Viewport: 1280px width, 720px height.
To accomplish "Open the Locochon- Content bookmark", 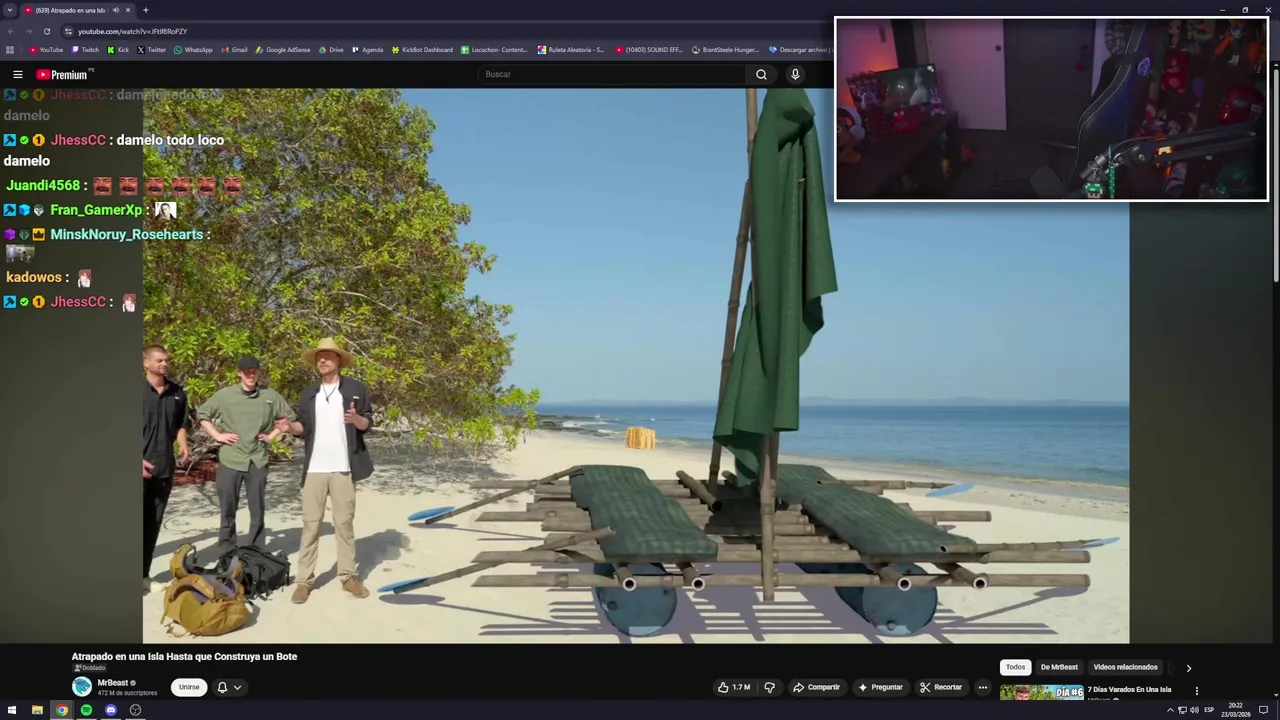I will click(x=494, y=50).
